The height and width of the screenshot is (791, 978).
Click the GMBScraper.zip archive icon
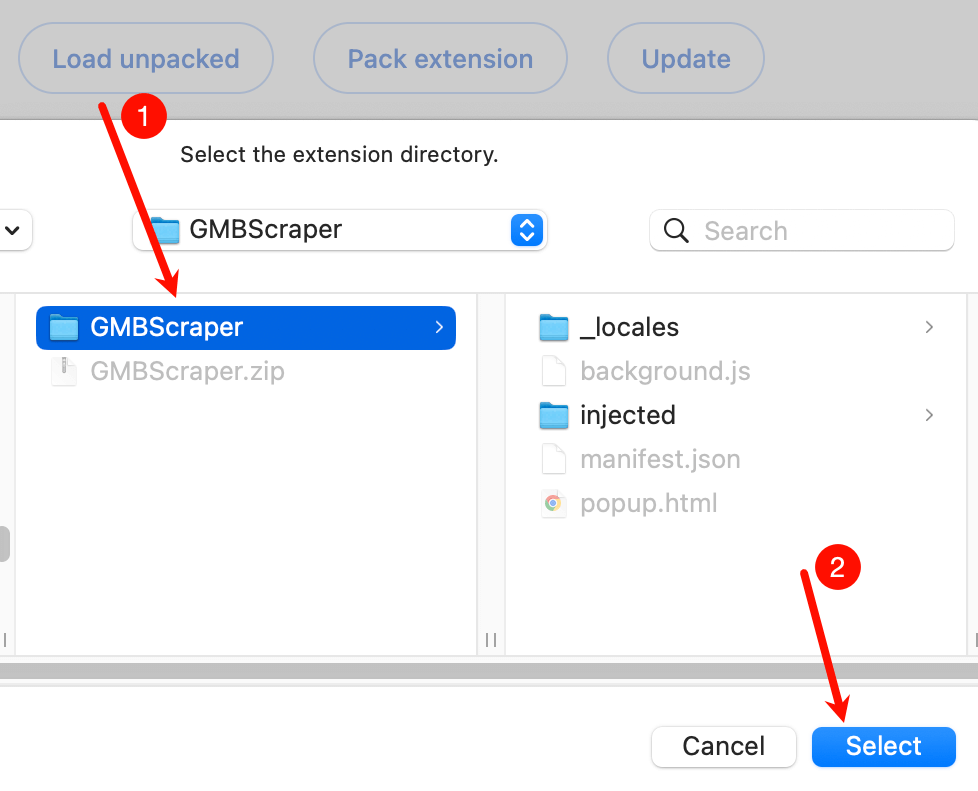coord(64,371)
